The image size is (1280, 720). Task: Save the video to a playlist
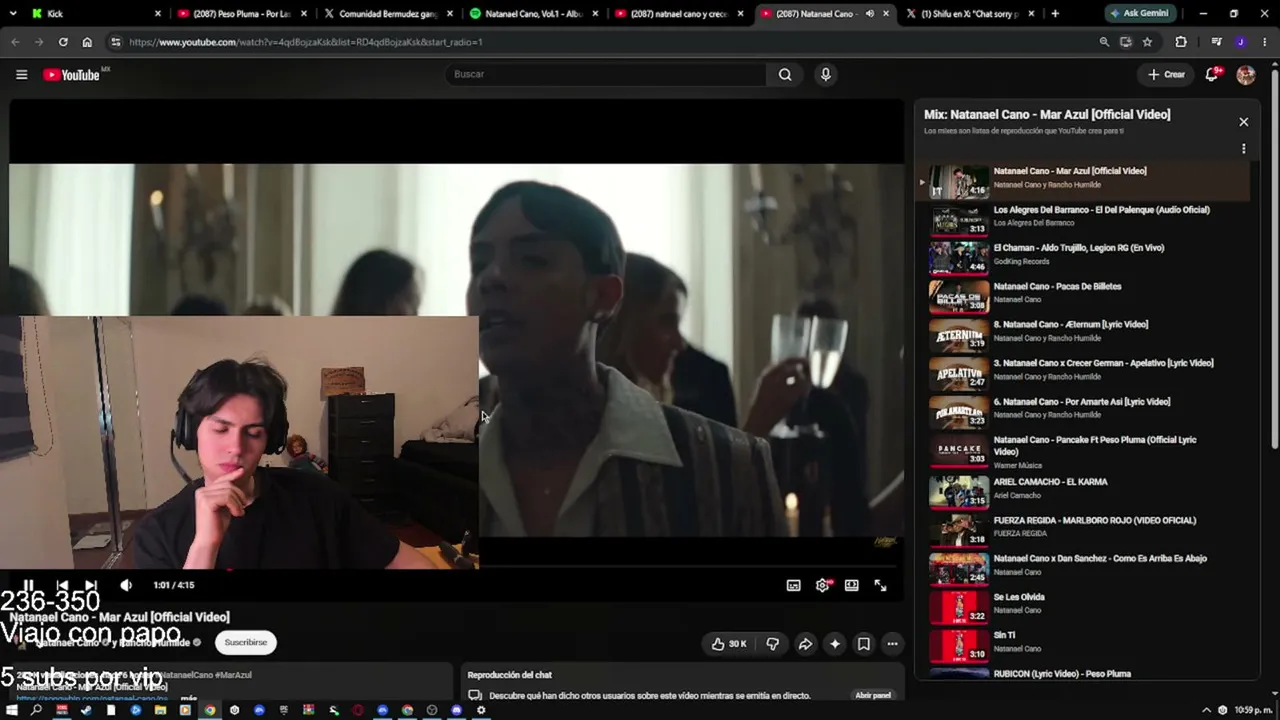click(x=864, y=644)
